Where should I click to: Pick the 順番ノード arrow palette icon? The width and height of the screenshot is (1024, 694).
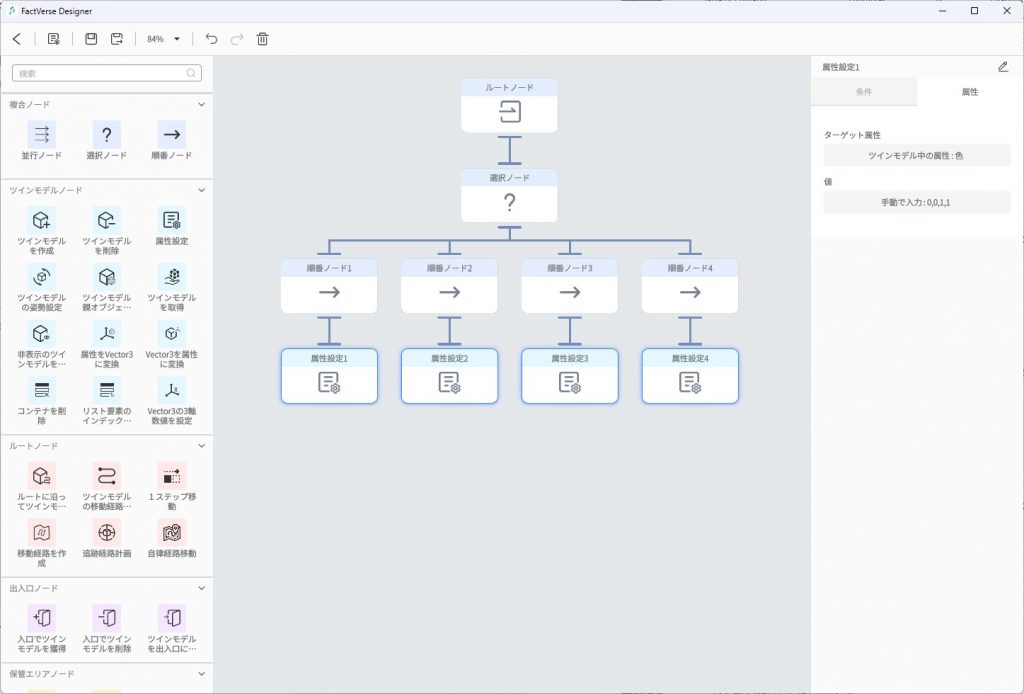click(172, 134)
